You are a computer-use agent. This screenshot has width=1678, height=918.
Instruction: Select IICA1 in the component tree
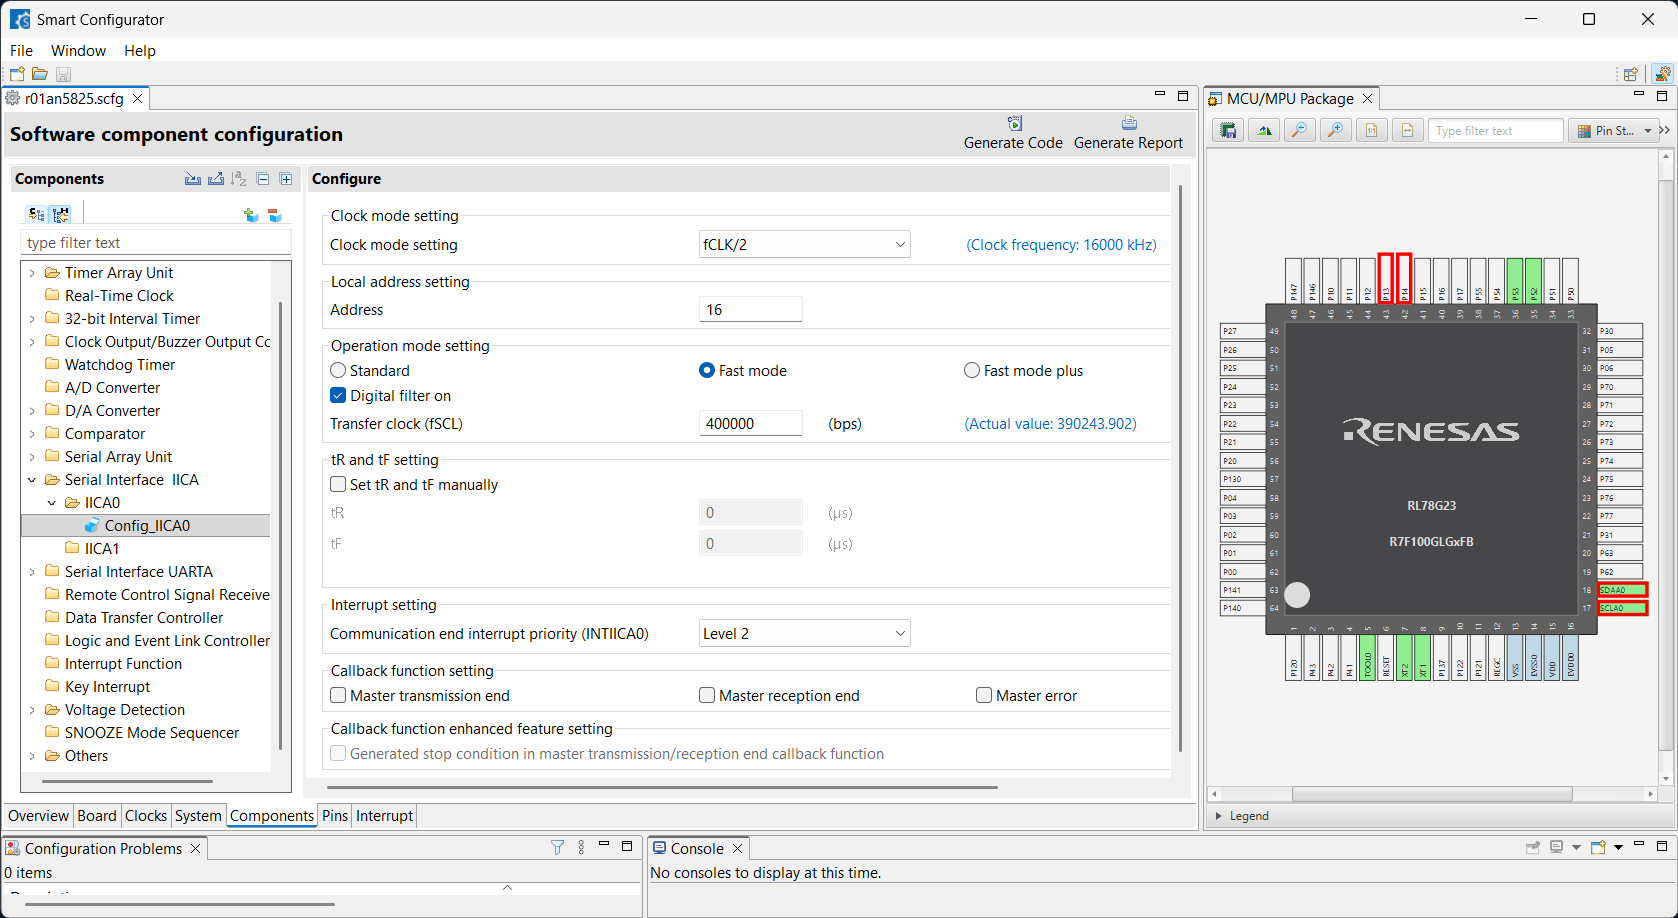point(101,549)
